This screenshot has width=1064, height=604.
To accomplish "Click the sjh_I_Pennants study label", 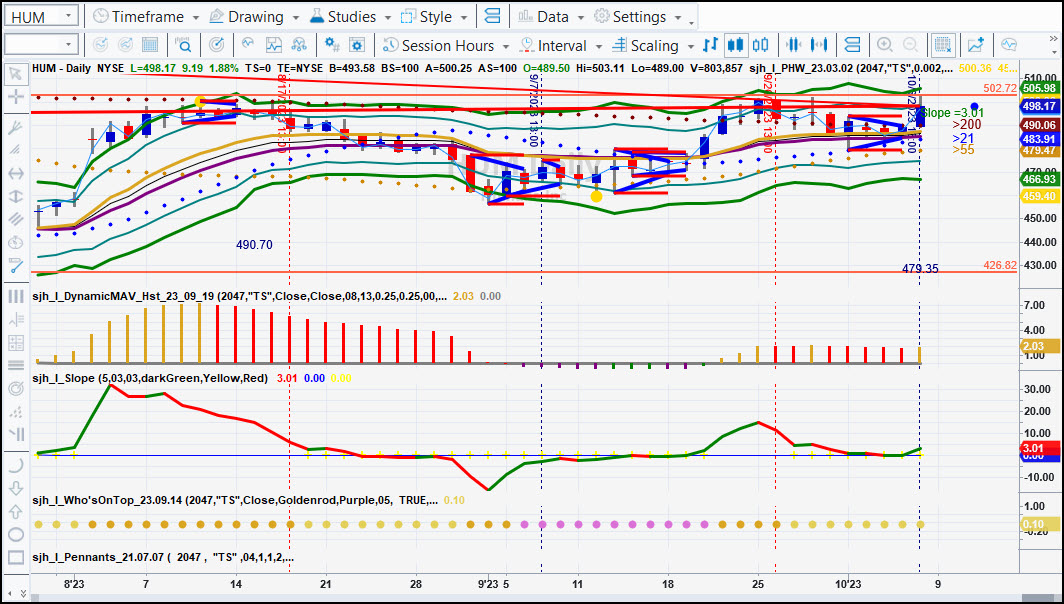I will 163,557.
